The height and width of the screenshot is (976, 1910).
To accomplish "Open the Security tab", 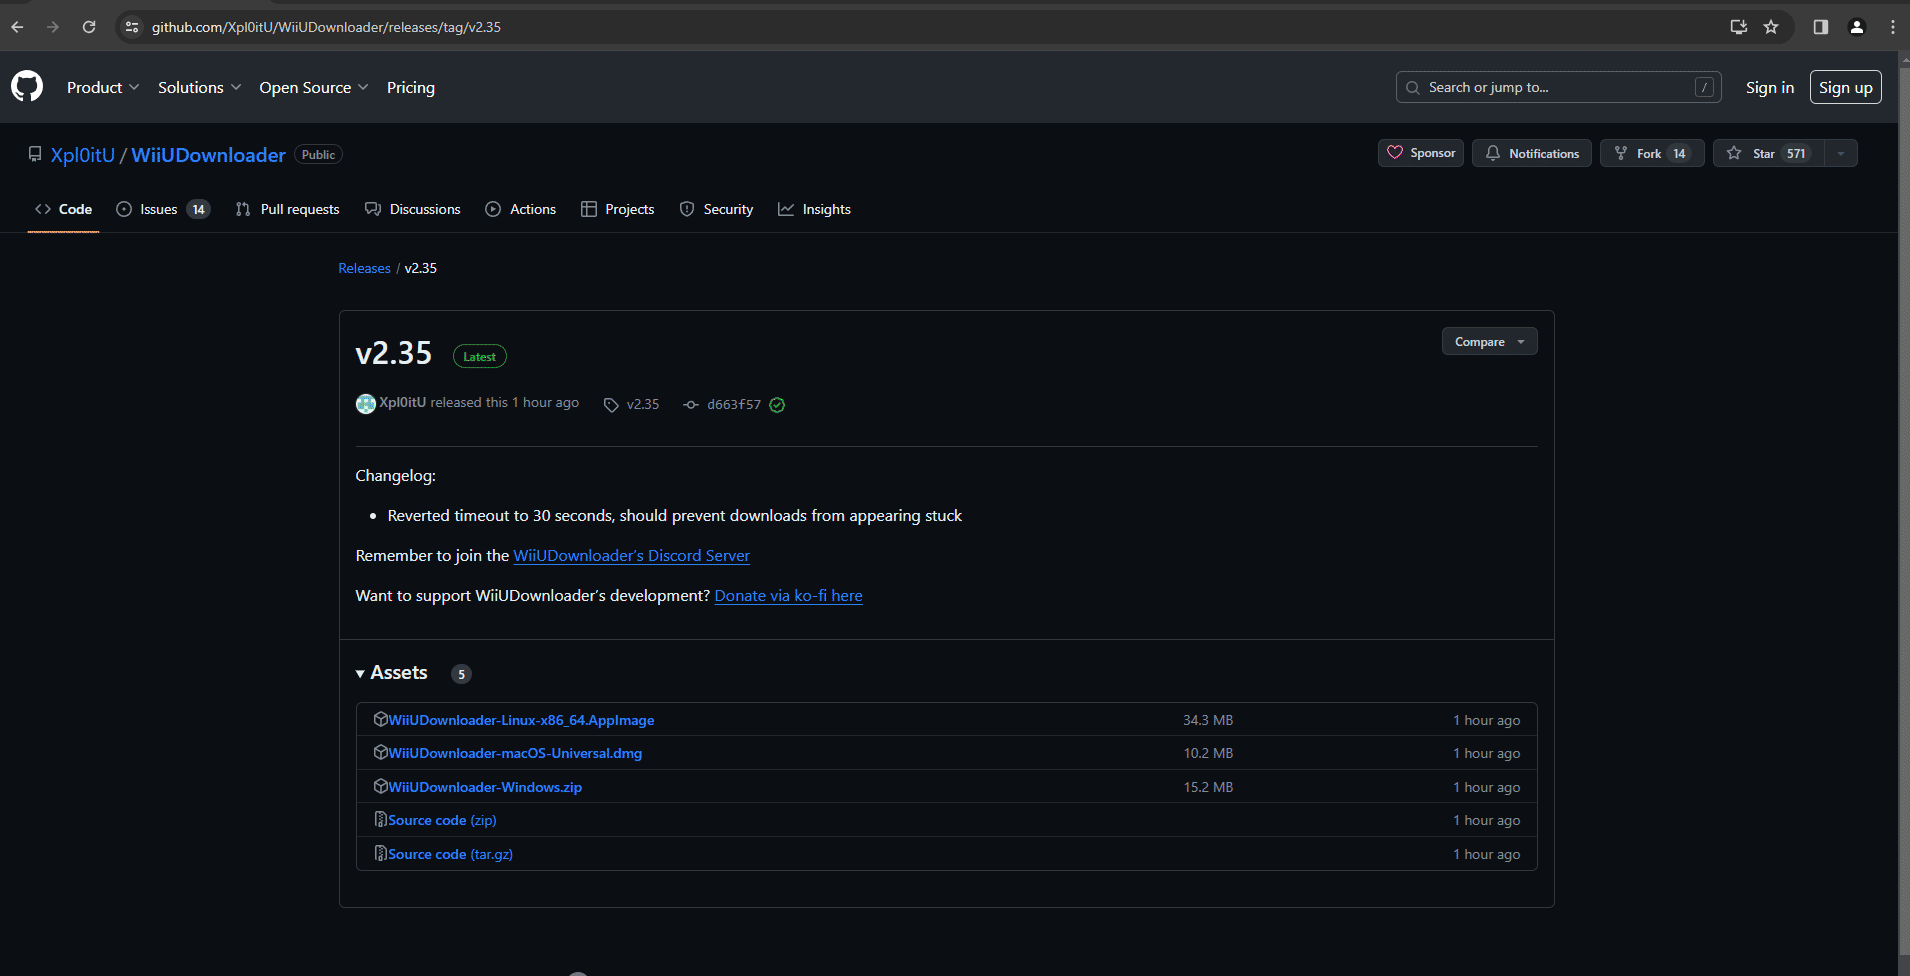I will 717,209.
